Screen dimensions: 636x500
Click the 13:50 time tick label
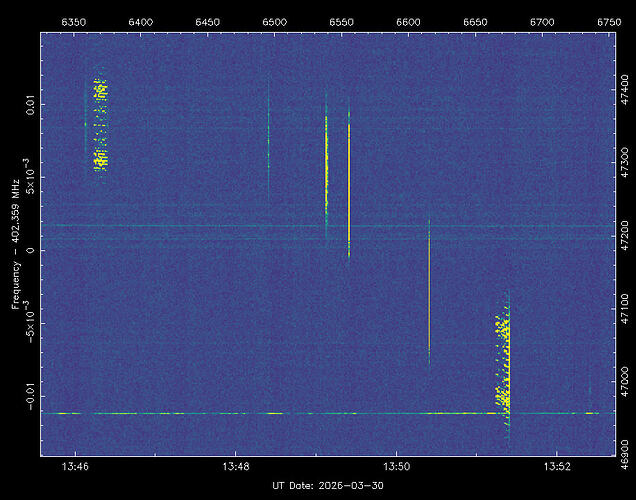click(x=396, y=466)
